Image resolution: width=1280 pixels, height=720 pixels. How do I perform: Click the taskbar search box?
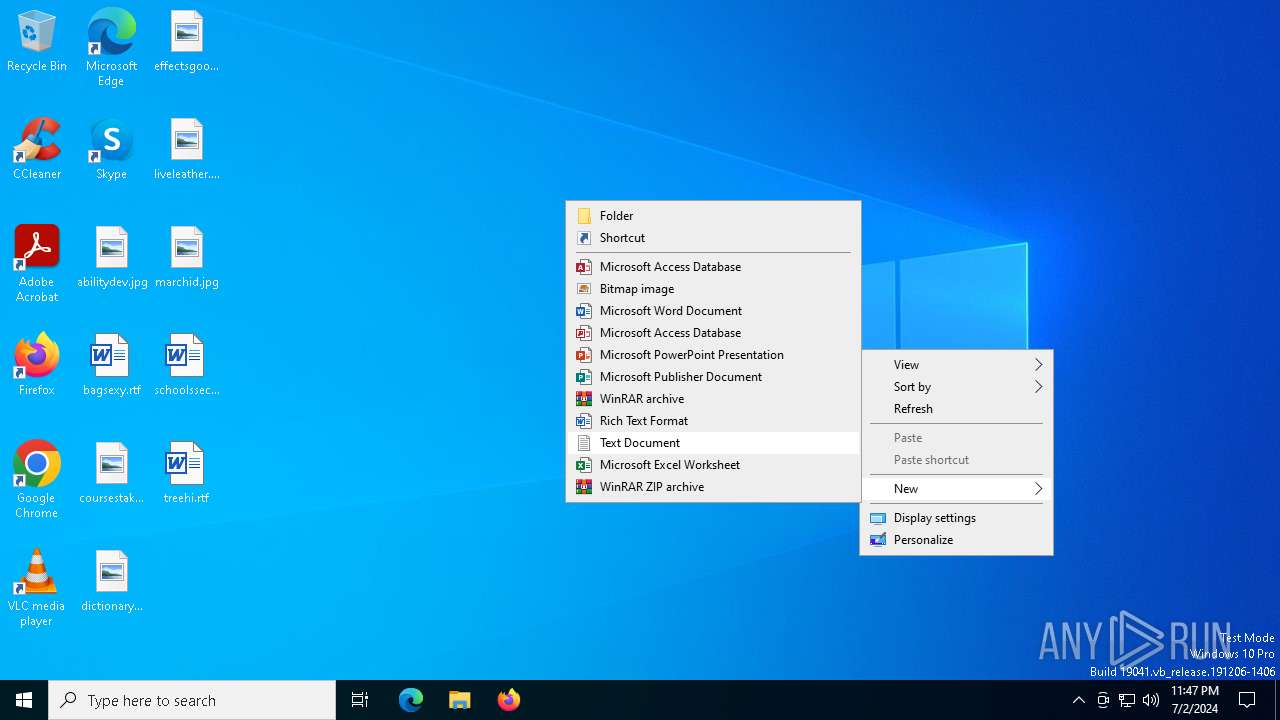tap(192, 700)
